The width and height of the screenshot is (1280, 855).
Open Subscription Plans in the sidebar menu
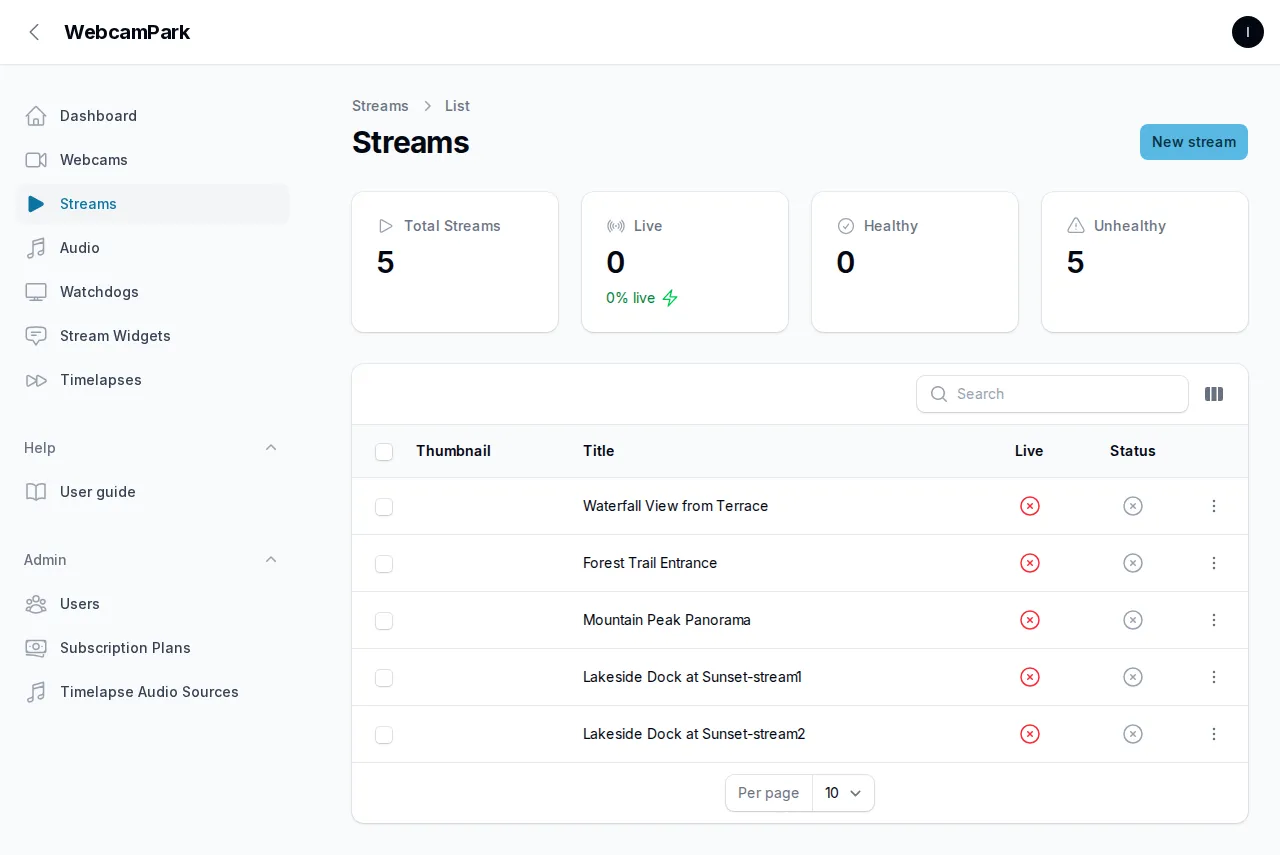(153, 648)
